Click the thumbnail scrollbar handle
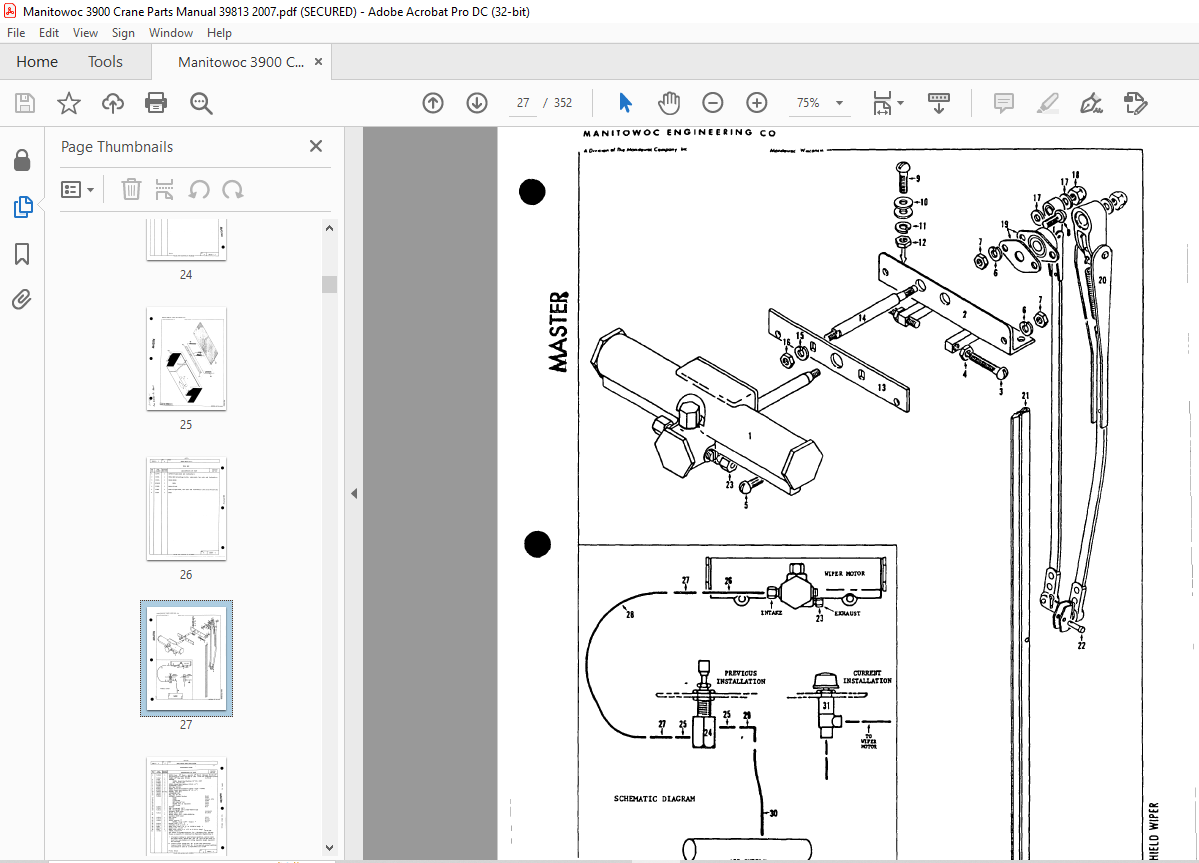Image resolution: width=1199 pixels, height=863 pixels. coord(330,284)
